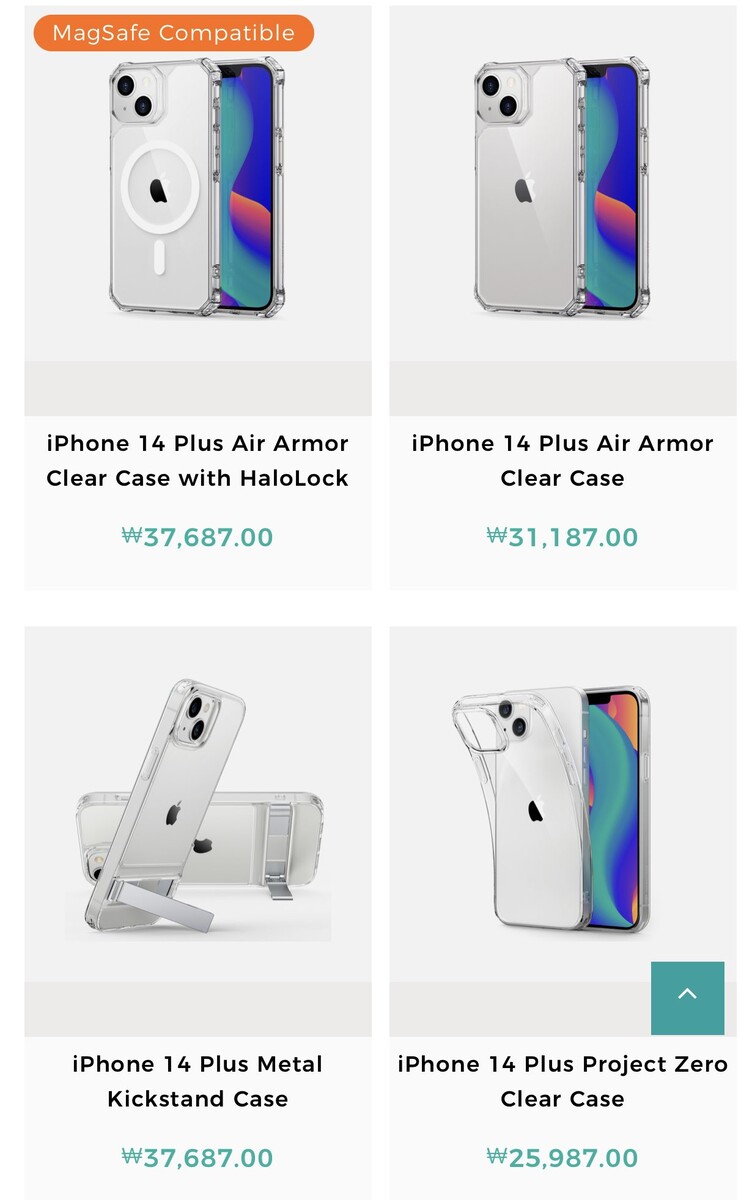Open iPhone 14 Plus Air Armor Clear Case with HaloLock title

pos(198,461)
